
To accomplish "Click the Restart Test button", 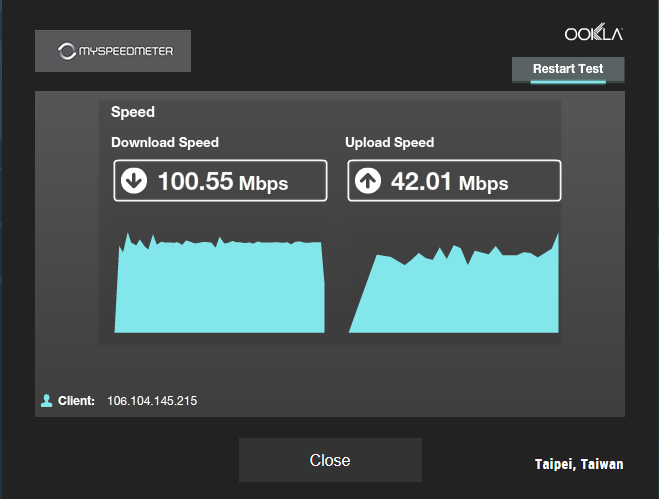I will [x=568, y=69].
